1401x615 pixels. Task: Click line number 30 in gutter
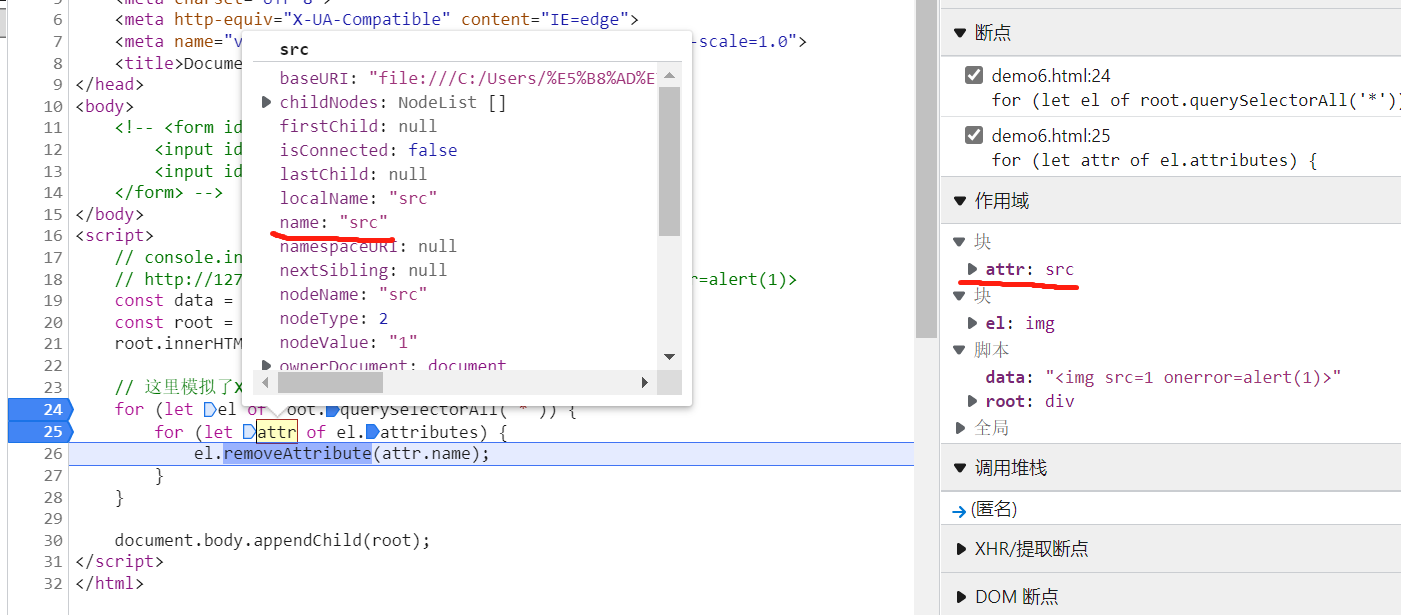point(53,540)
